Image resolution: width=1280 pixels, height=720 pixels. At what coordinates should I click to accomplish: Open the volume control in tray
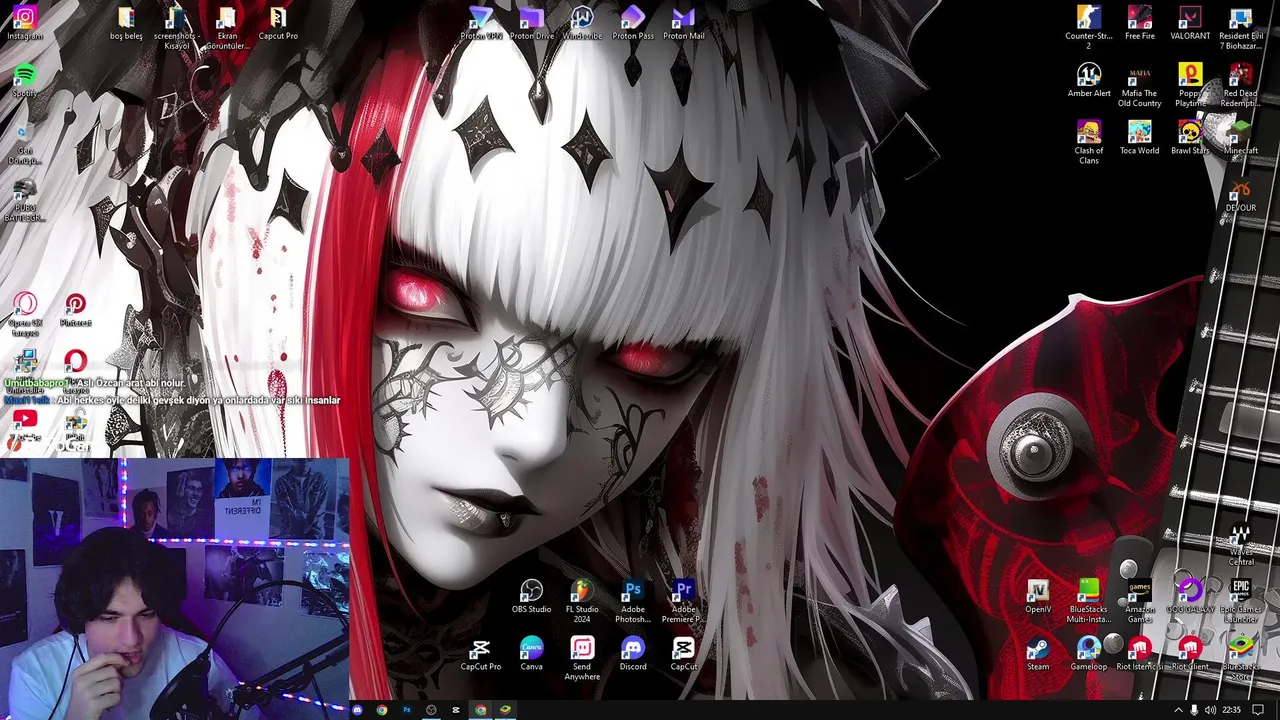1210,710
